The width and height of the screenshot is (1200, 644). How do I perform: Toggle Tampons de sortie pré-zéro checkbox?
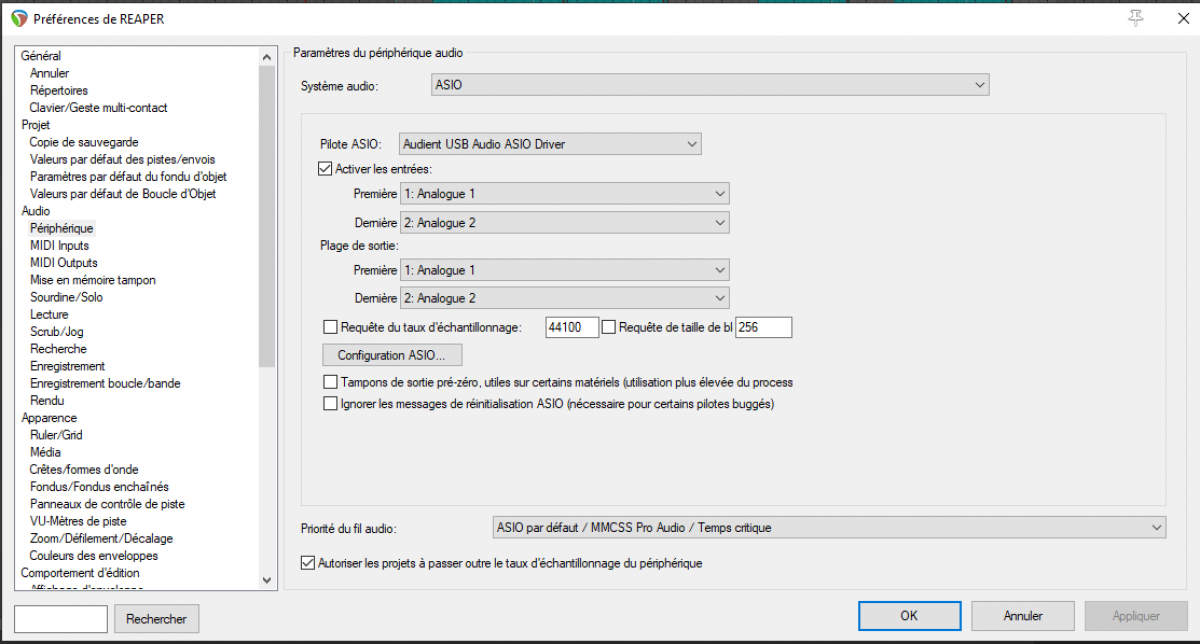pos(331,382)
